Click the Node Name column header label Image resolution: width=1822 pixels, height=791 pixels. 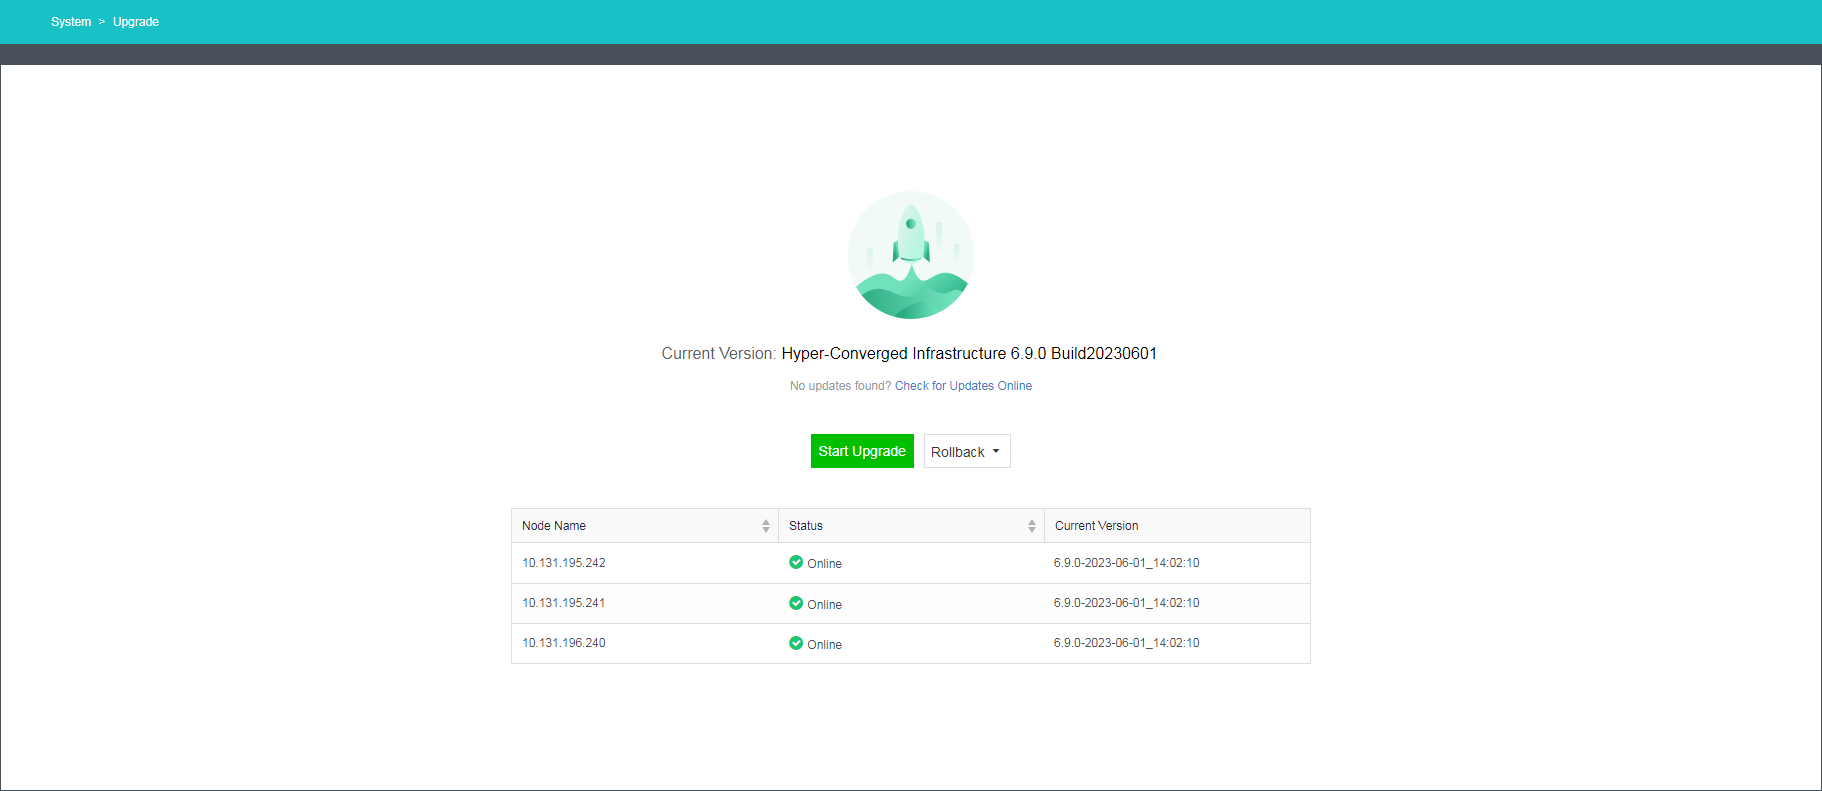(x=554, y=526)
